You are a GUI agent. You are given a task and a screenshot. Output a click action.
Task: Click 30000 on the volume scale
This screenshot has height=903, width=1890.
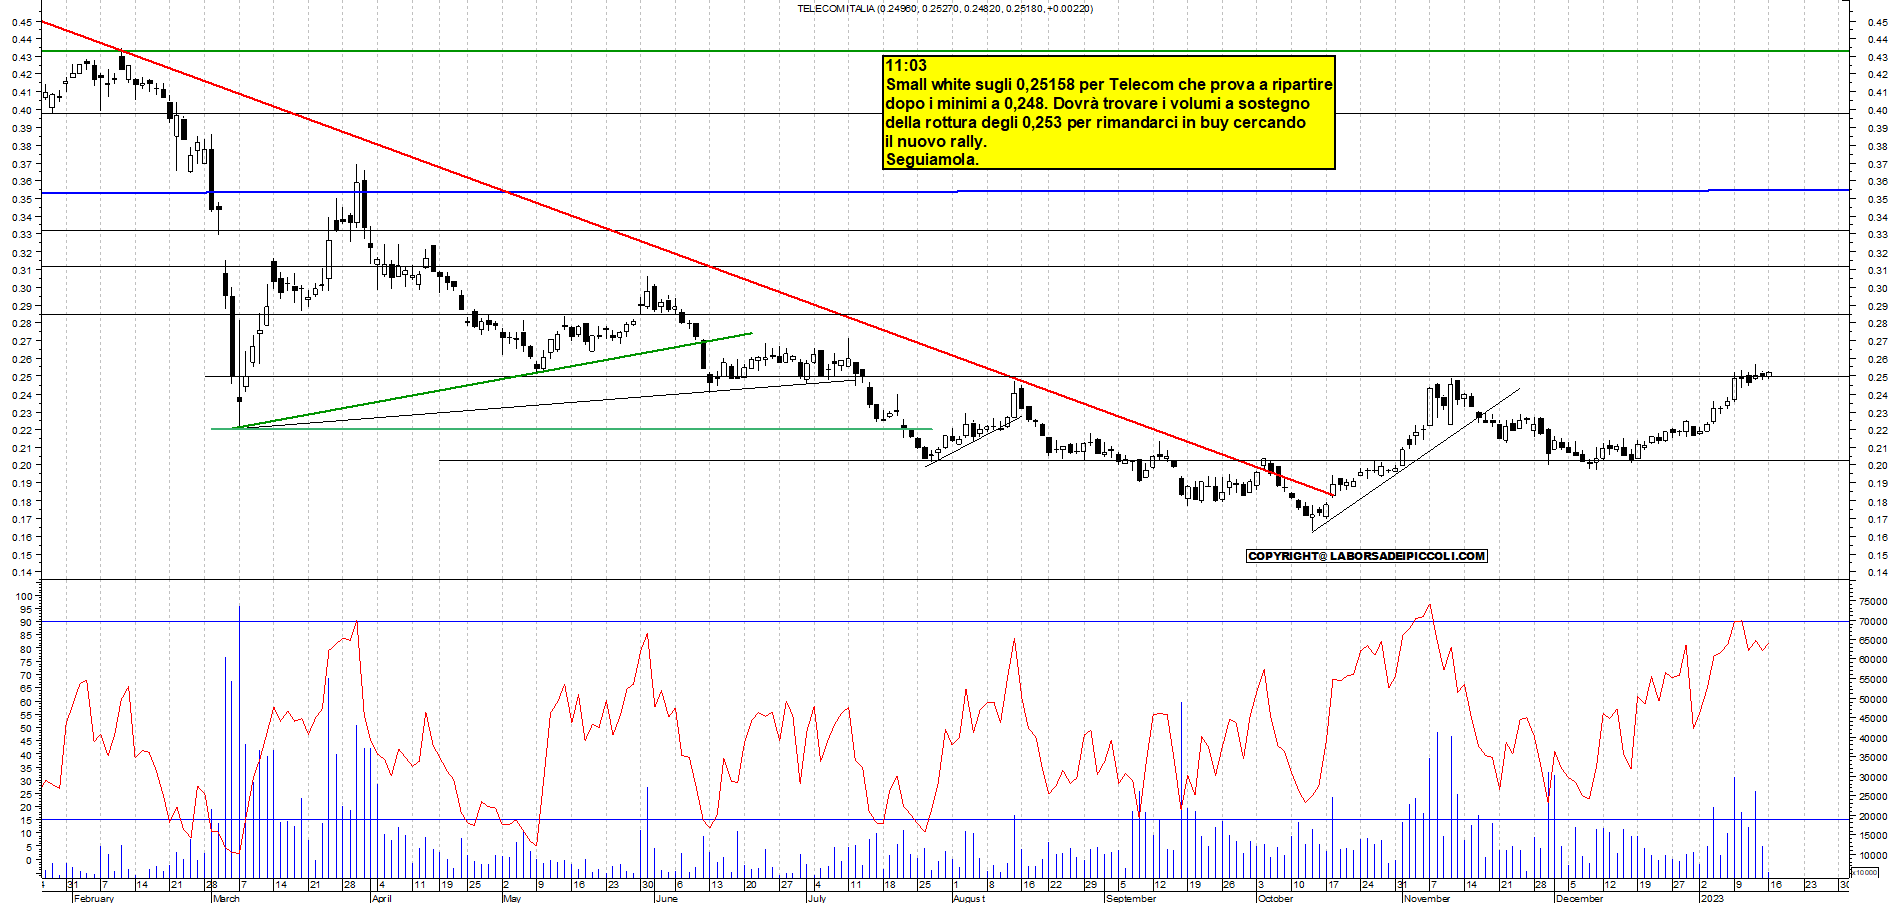pyautogui.click(x=1874, y=778)
